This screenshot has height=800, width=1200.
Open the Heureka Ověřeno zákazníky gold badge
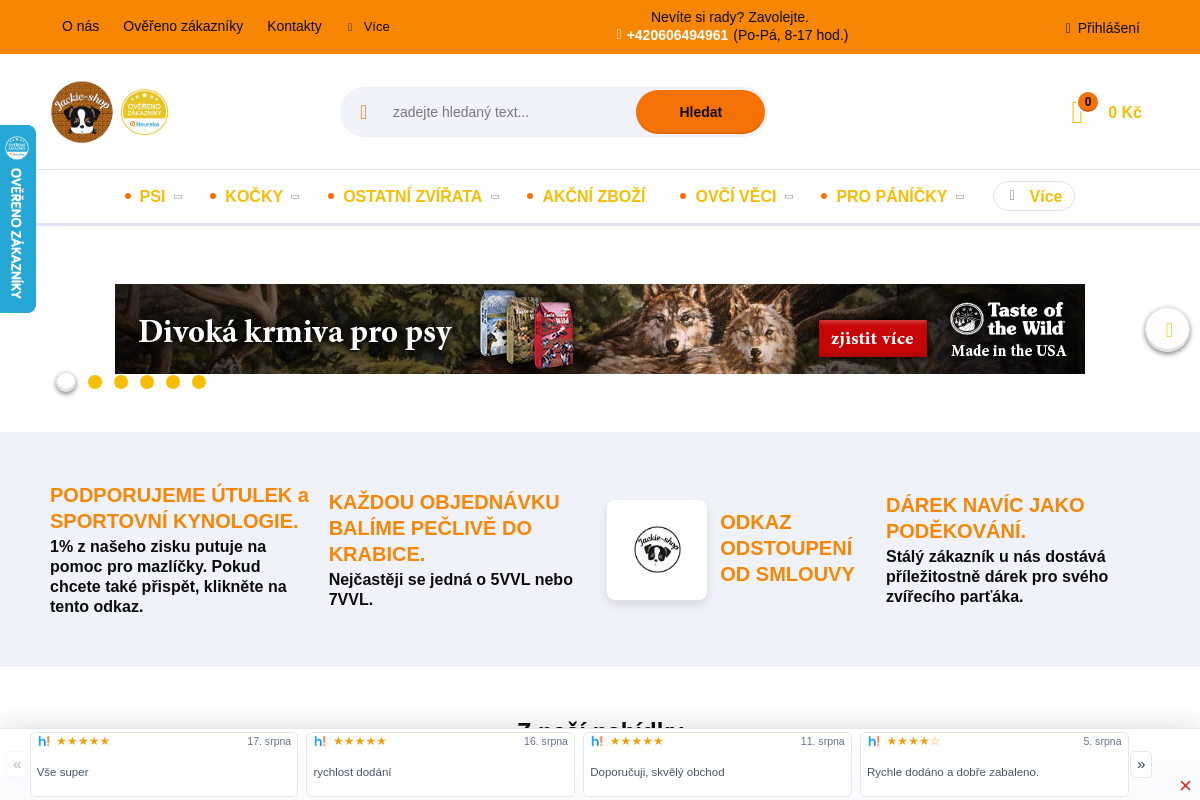coord(145,112)
